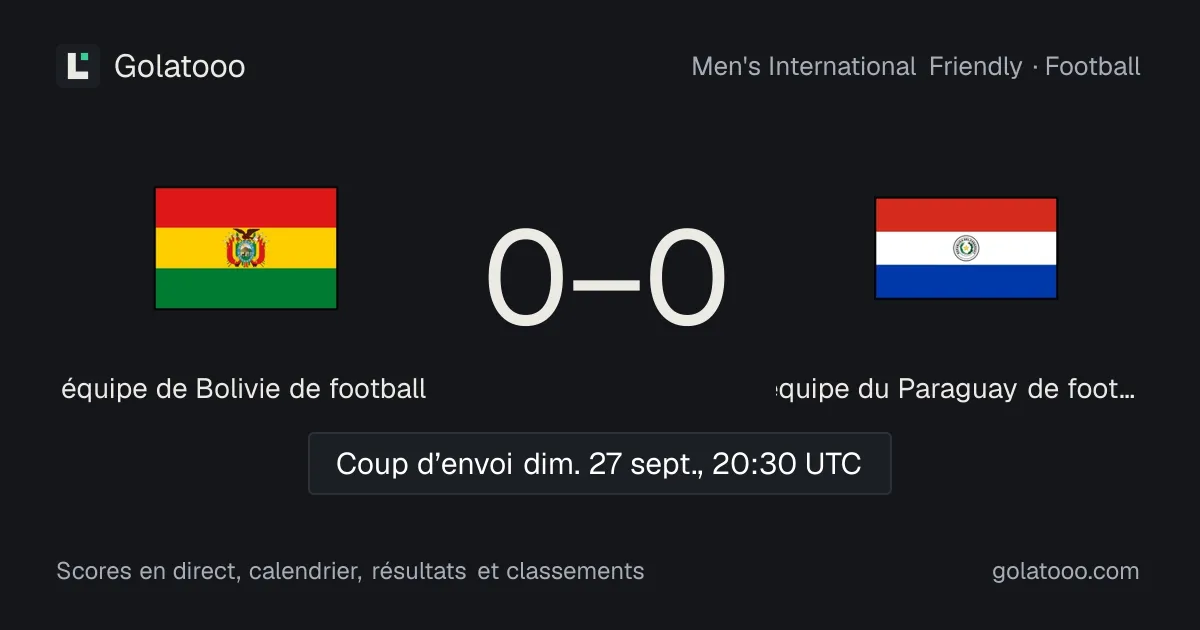Open équipe de Bolivie de football
Viewport: 1200px width, 630px height.
coord(244,388)
